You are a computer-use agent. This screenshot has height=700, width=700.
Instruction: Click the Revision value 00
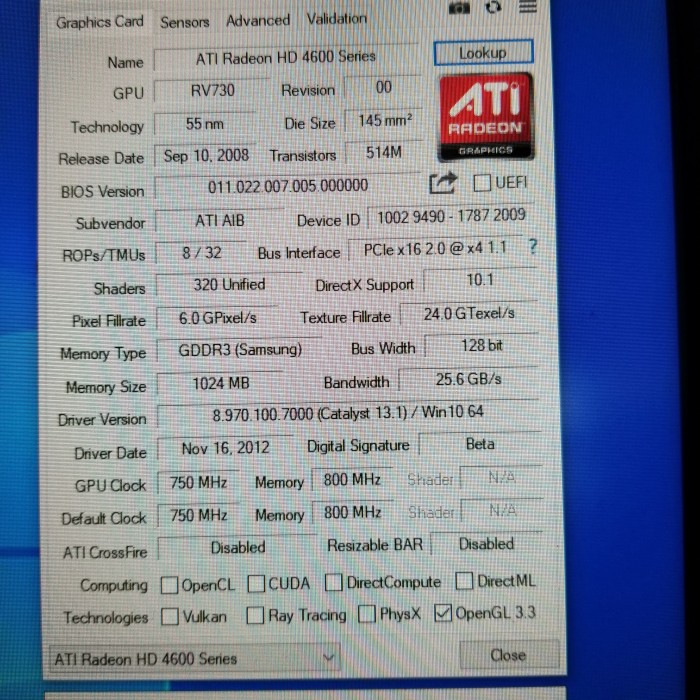point(383,87)
